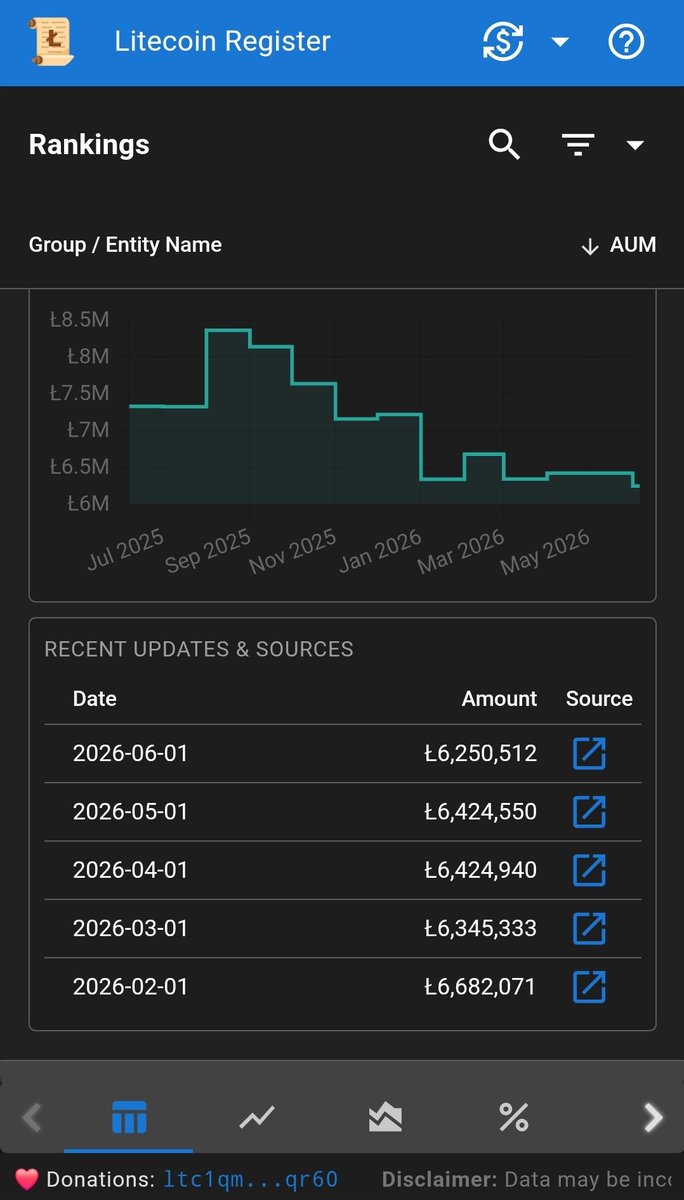Click the May 2026 axis label
This screenshot has height=1200, width=684.
click(545, 551)
